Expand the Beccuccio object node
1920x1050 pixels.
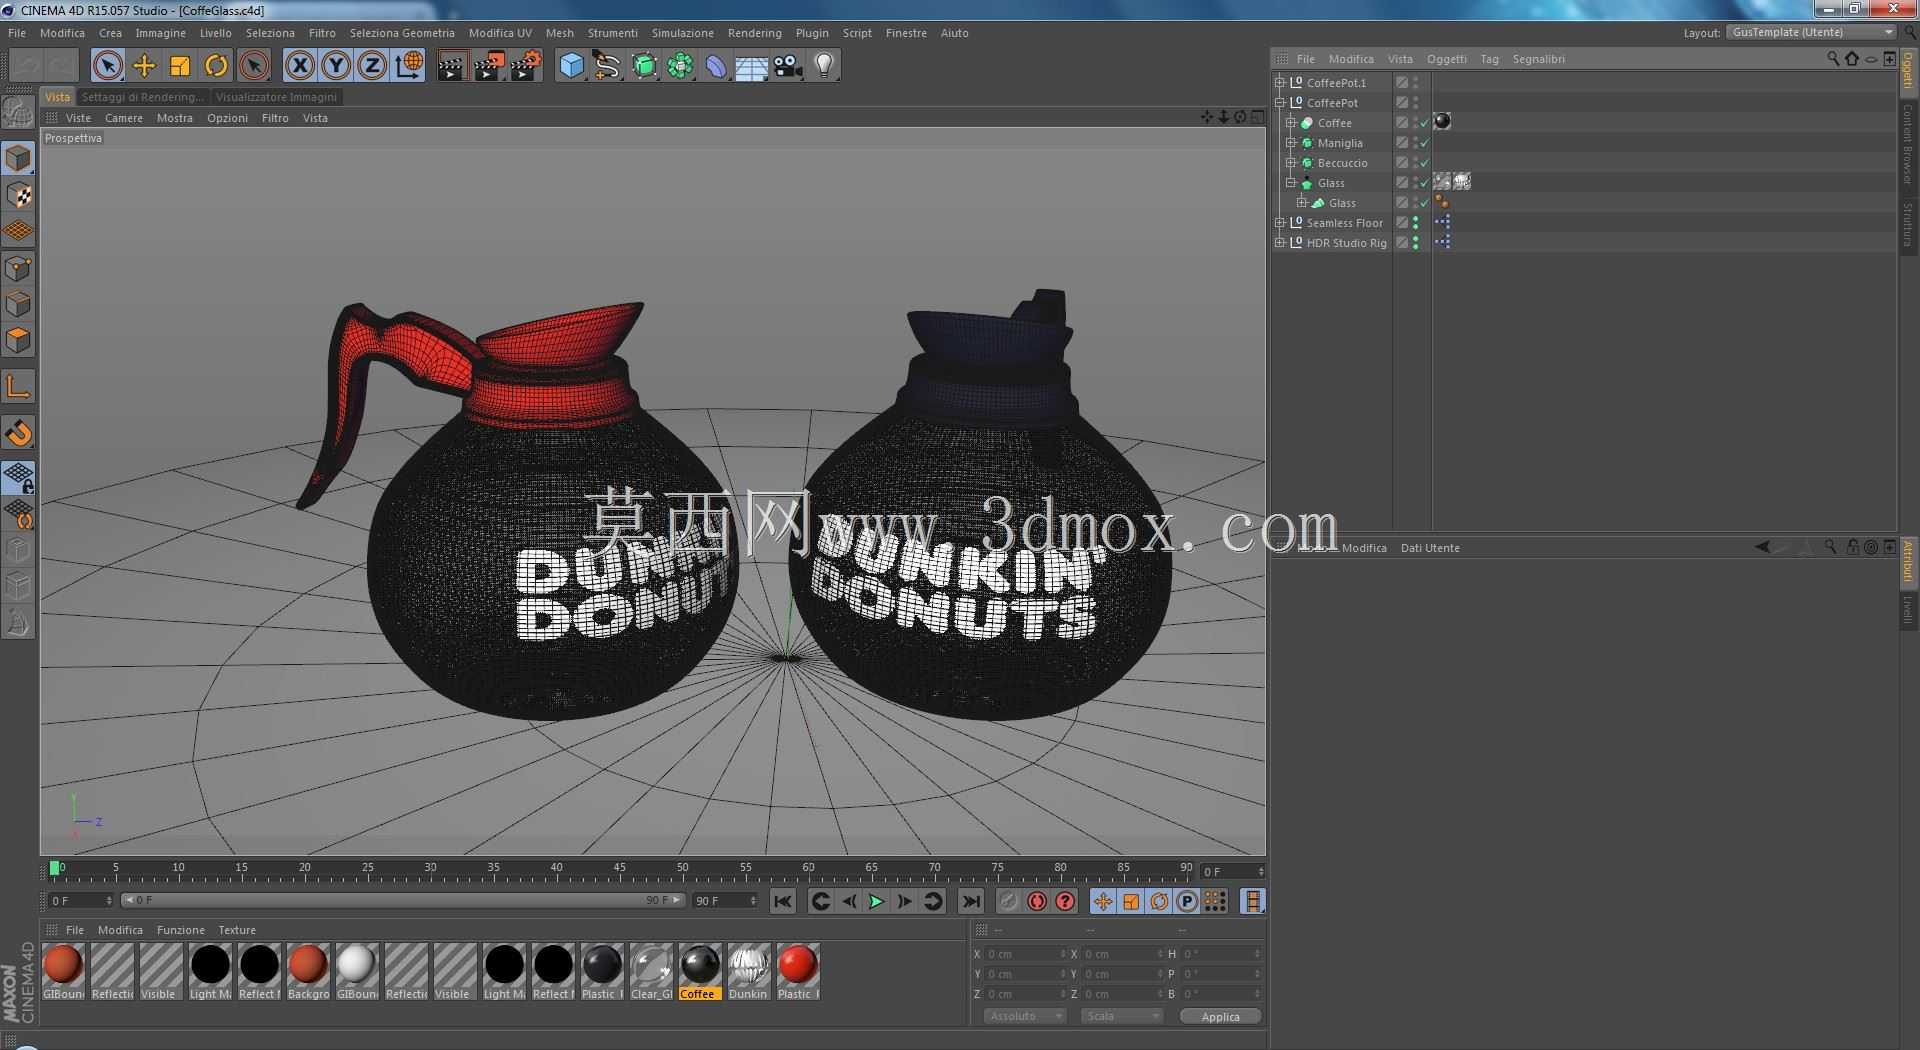point(1291,162)
